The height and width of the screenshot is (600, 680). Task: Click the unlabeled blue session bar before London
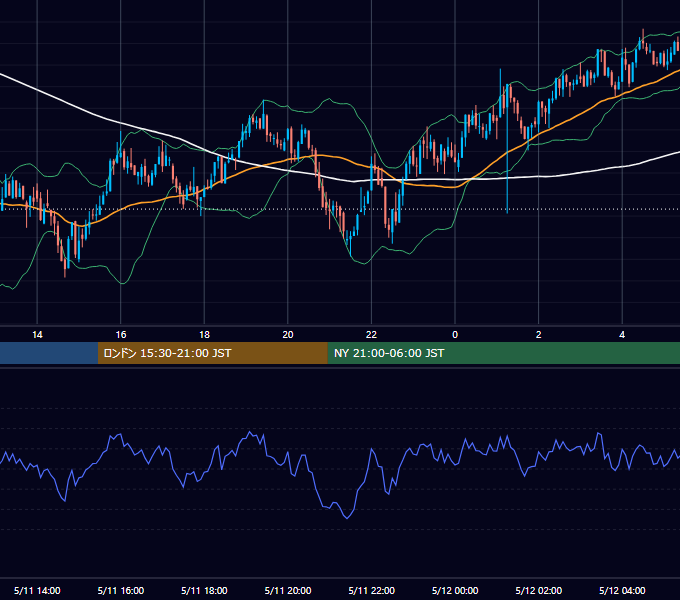pyautogui.click(x=49, y=353)
